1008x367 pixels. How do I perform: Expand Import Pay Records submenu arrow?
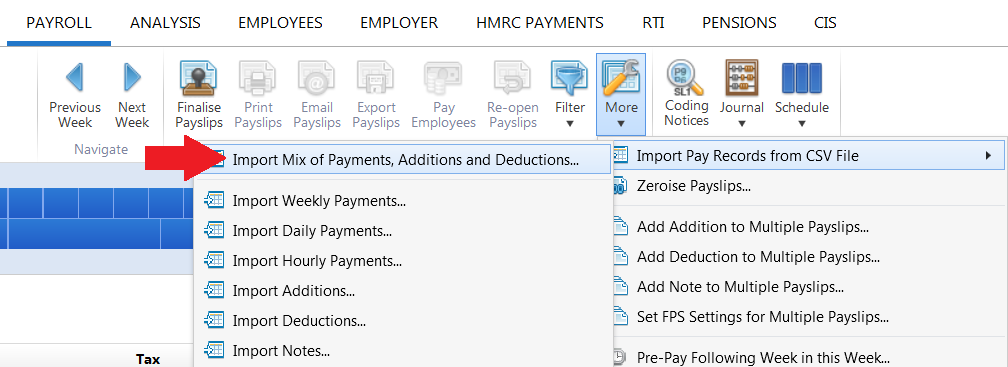pos(989,155)
